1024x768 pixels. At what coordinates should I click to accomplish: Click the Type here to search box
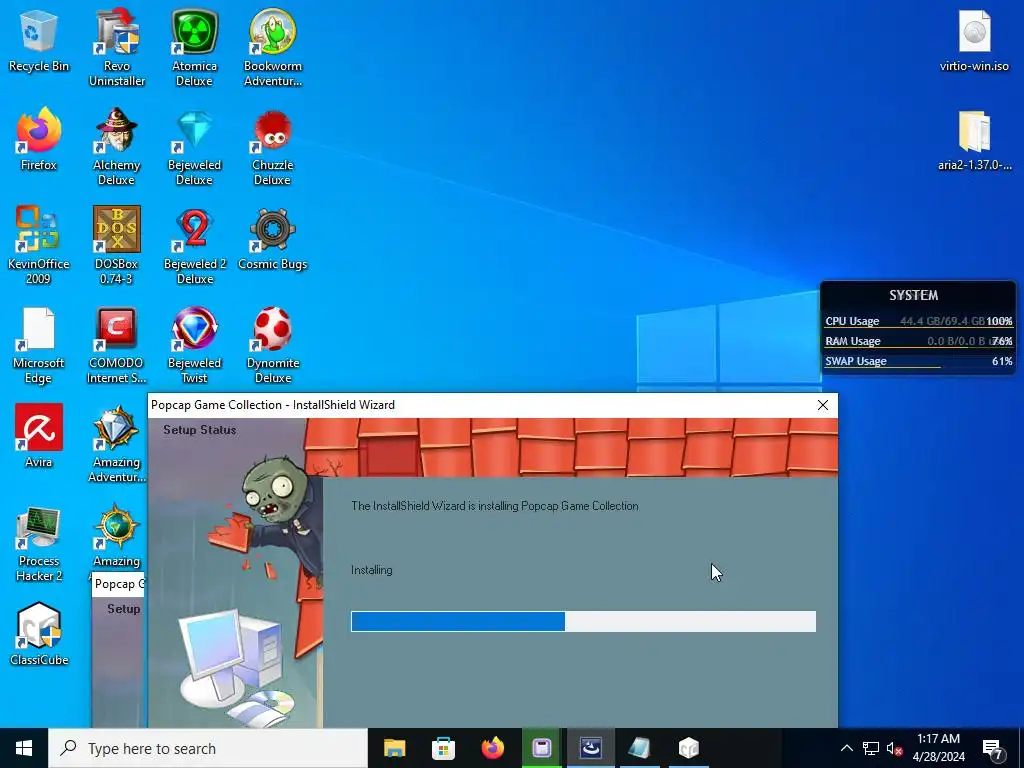point(208,748)
